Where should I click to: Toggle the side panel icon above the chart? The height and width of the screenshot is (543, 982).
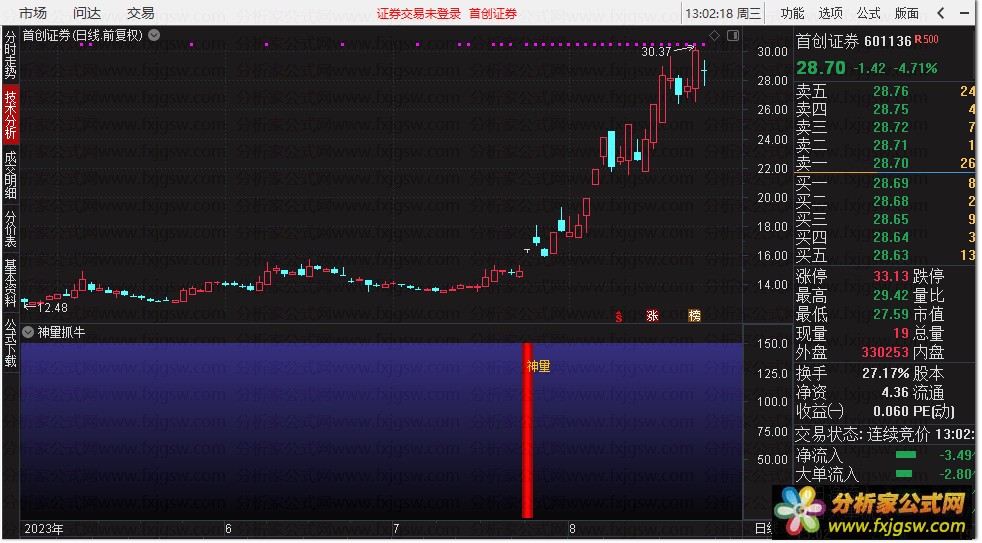coord(733,36)
